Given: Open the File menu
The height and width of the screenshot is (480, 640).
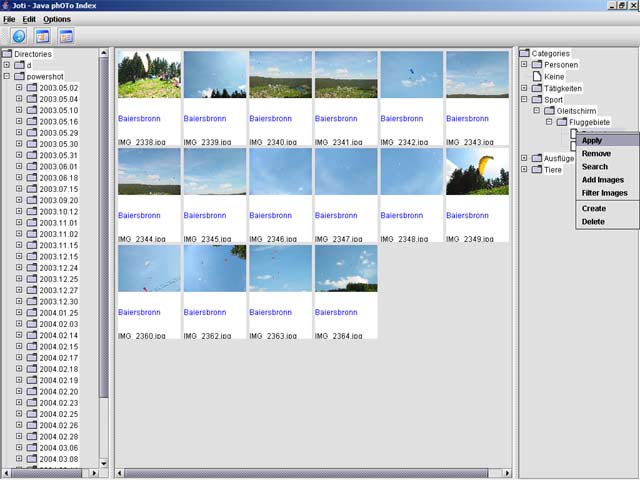Looking at the screenshot, I should pyautogui.click(x=9, y=19).
